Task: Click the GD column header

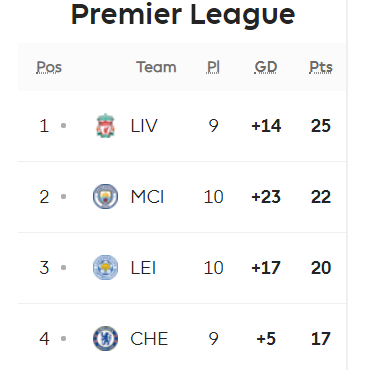Action: [x=266, y=67]
